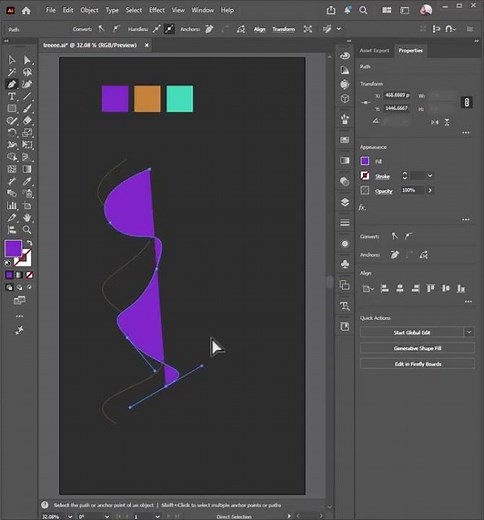This screenshot has width=484, height=520.
Task: Select the Eraser tool
Action: click(27, 120)
